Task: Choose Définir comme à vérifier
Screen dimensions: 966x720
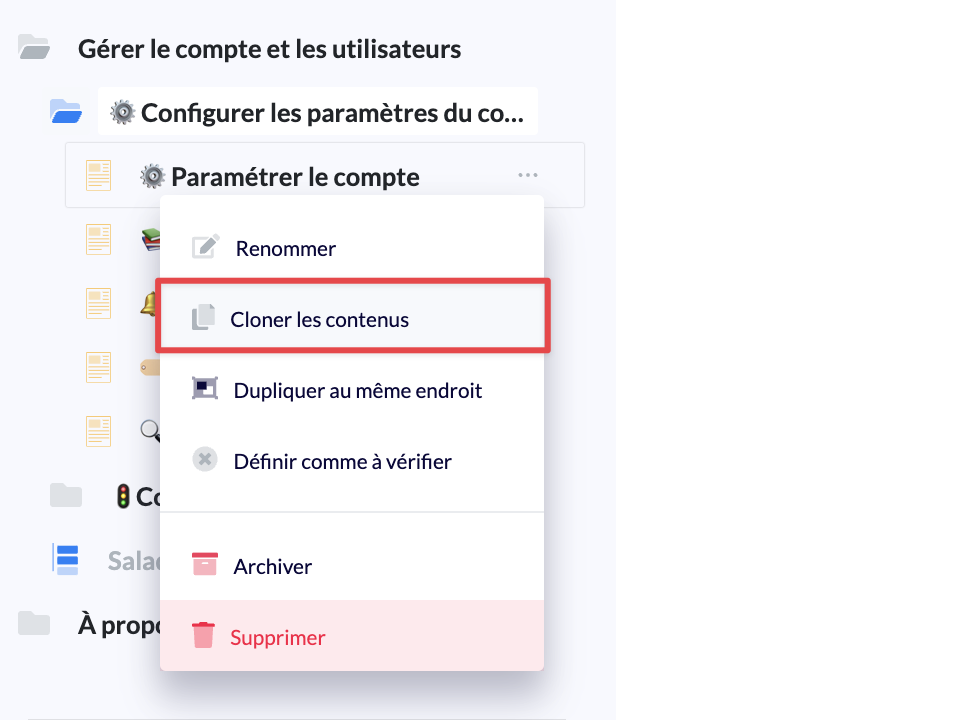Action: [342, 462]
